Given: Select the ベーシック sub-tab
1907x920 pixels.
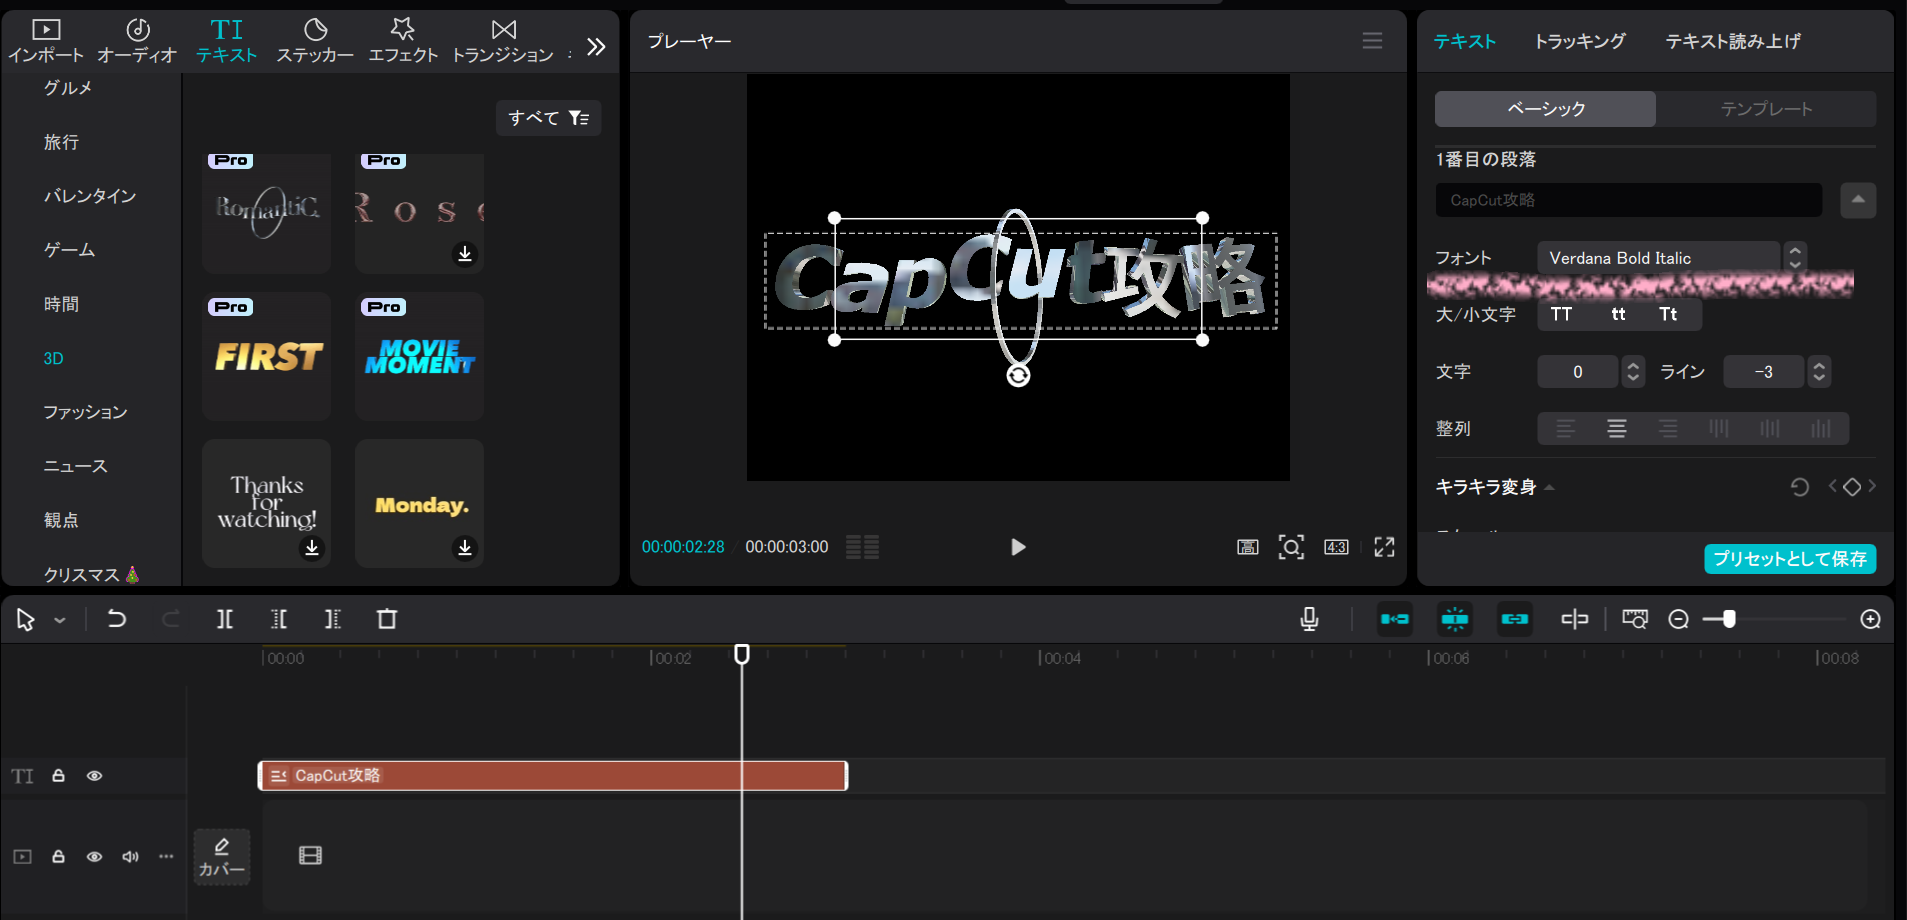Looking at the screenshot, I should tap(1546, 109).
